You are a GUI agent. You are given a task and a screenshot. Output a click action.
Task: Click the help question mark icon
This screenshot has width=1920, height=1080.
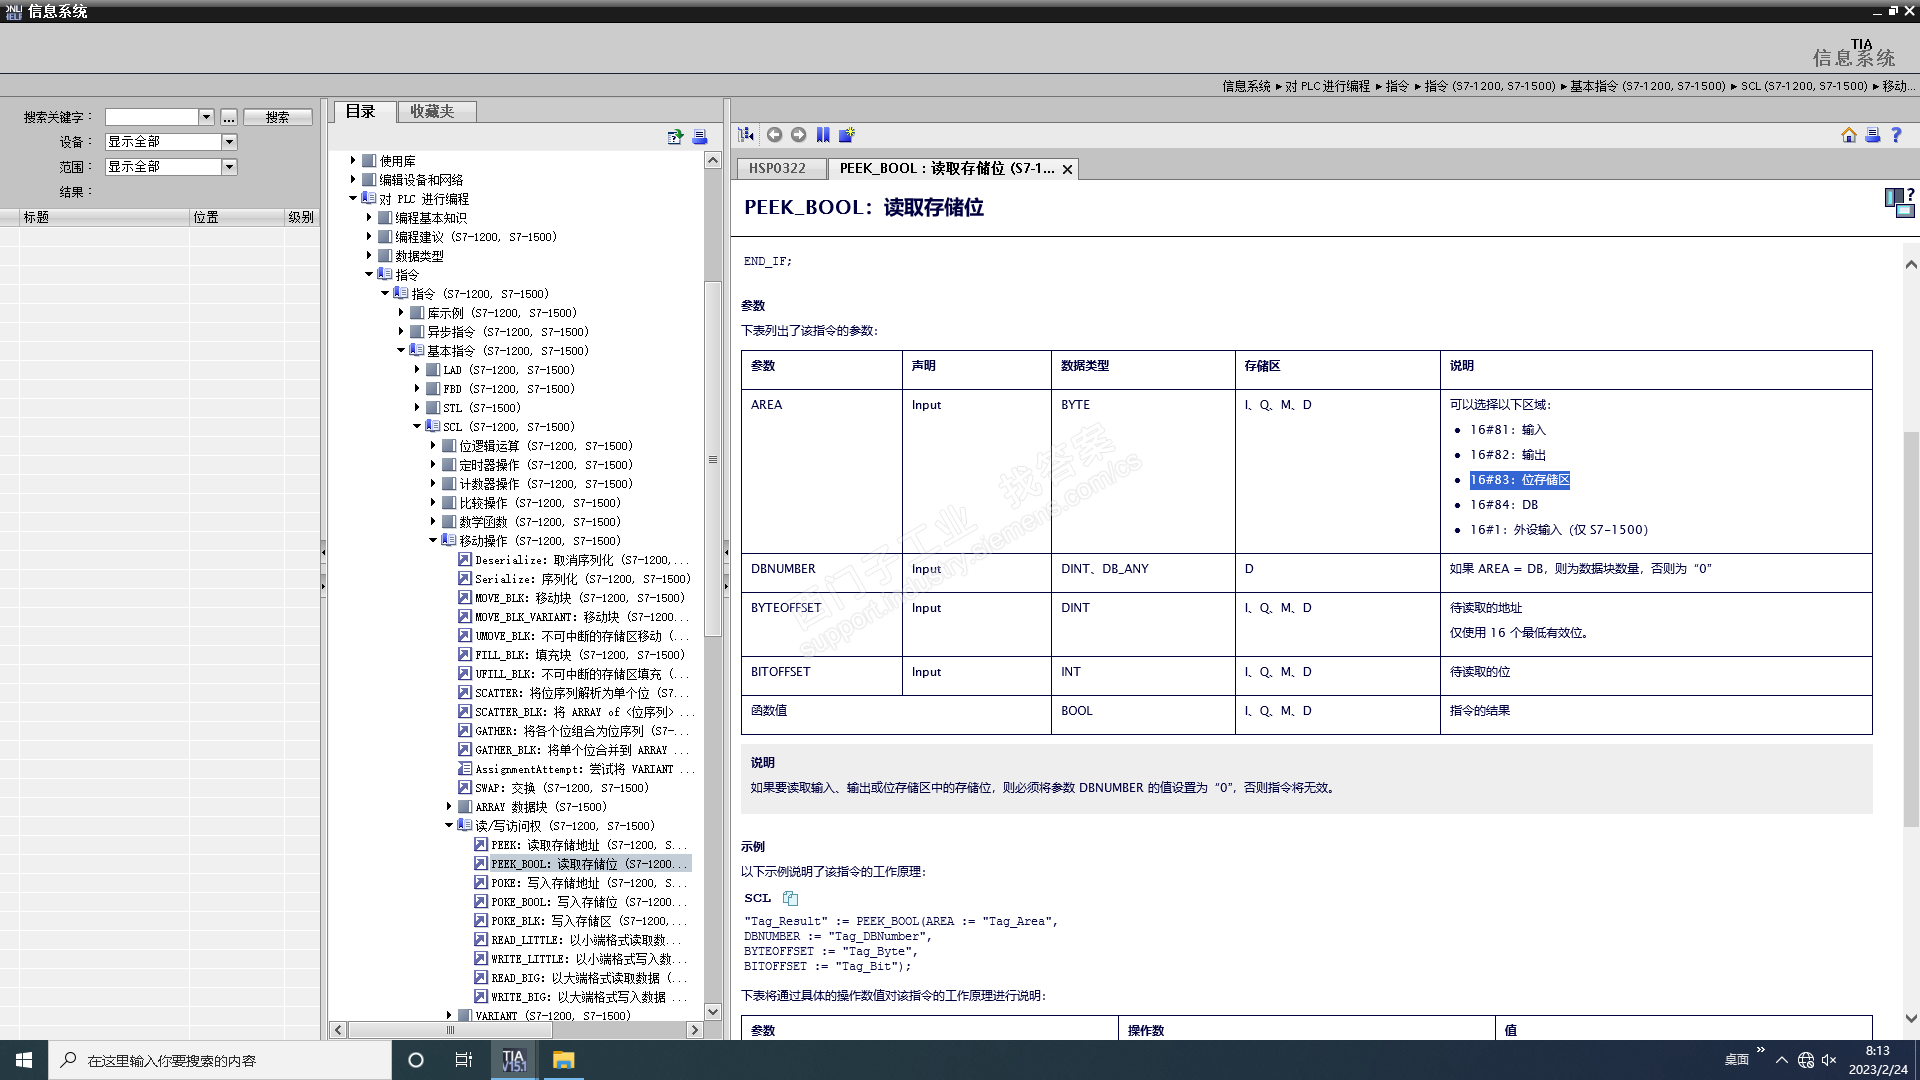pos(1896,135)
